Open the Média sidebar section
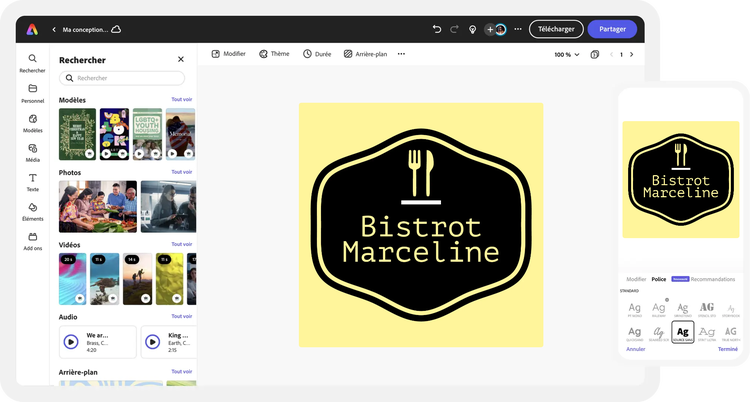This screenshot has width=750, height=402. [33, 153]
